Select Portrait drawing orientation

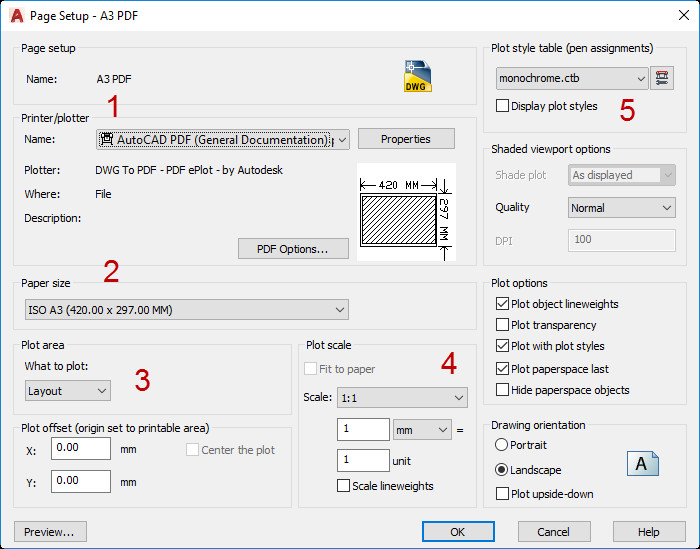click(502, 445)
